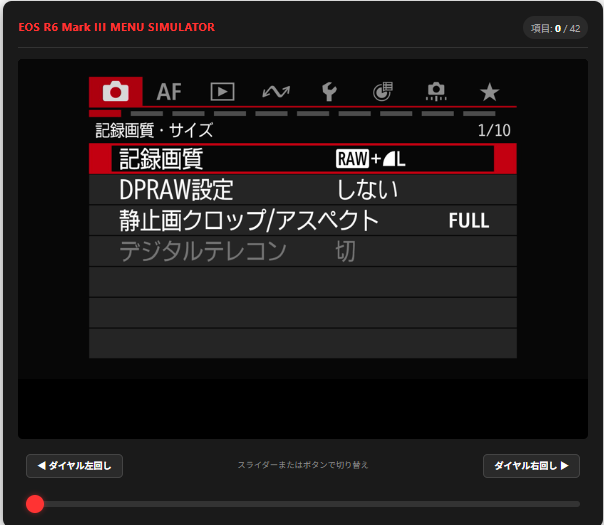The width and height of the screenshot is (604, 525).
Task: Open the custom functions camera tab icon
Action: click(x=436, y=92)
